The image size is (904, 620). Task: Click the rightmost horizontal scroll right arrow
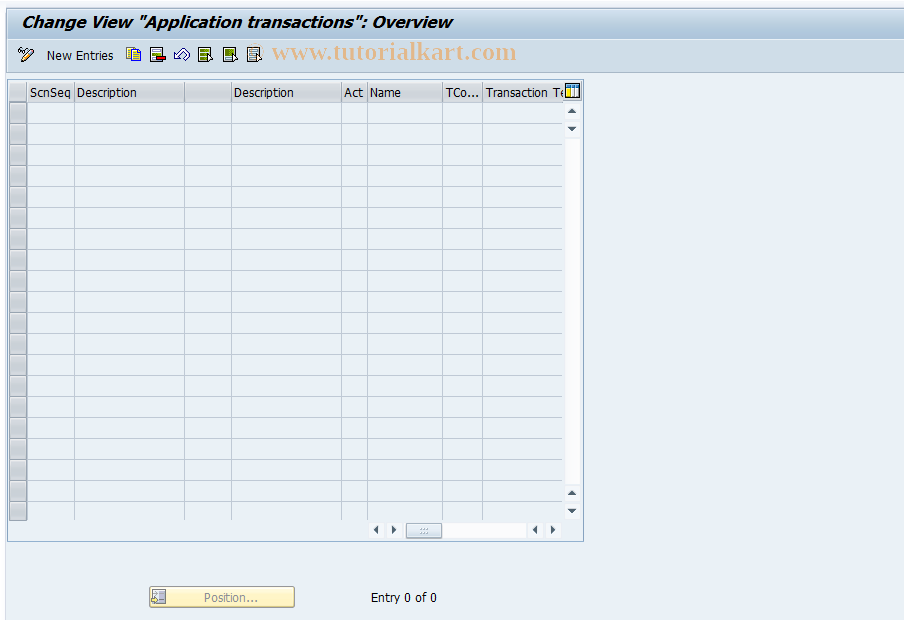pyautogui.click(x=552, y=530)
